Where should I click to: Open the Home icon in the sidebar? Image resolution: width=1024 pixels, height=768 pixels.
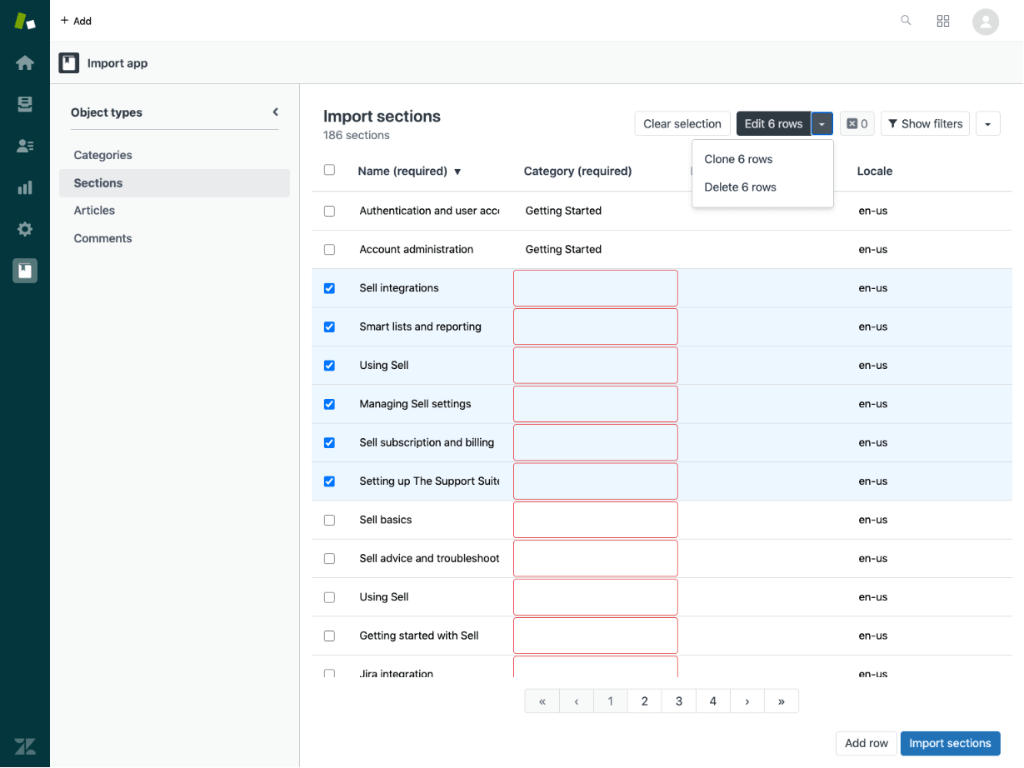tap(24, 62)
